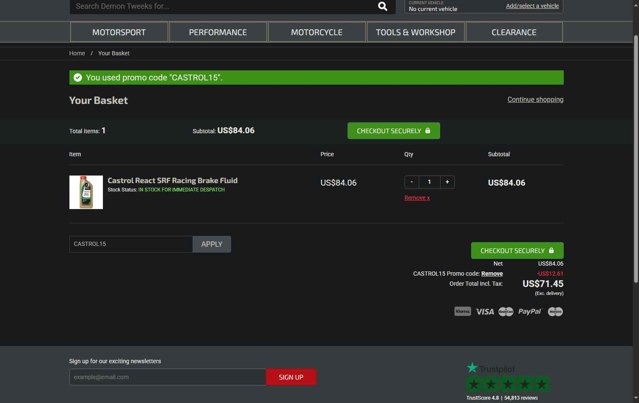The width and height of the screenshot is (639, 403).
Task: Remove the item from basket
Action: point(417,198)
